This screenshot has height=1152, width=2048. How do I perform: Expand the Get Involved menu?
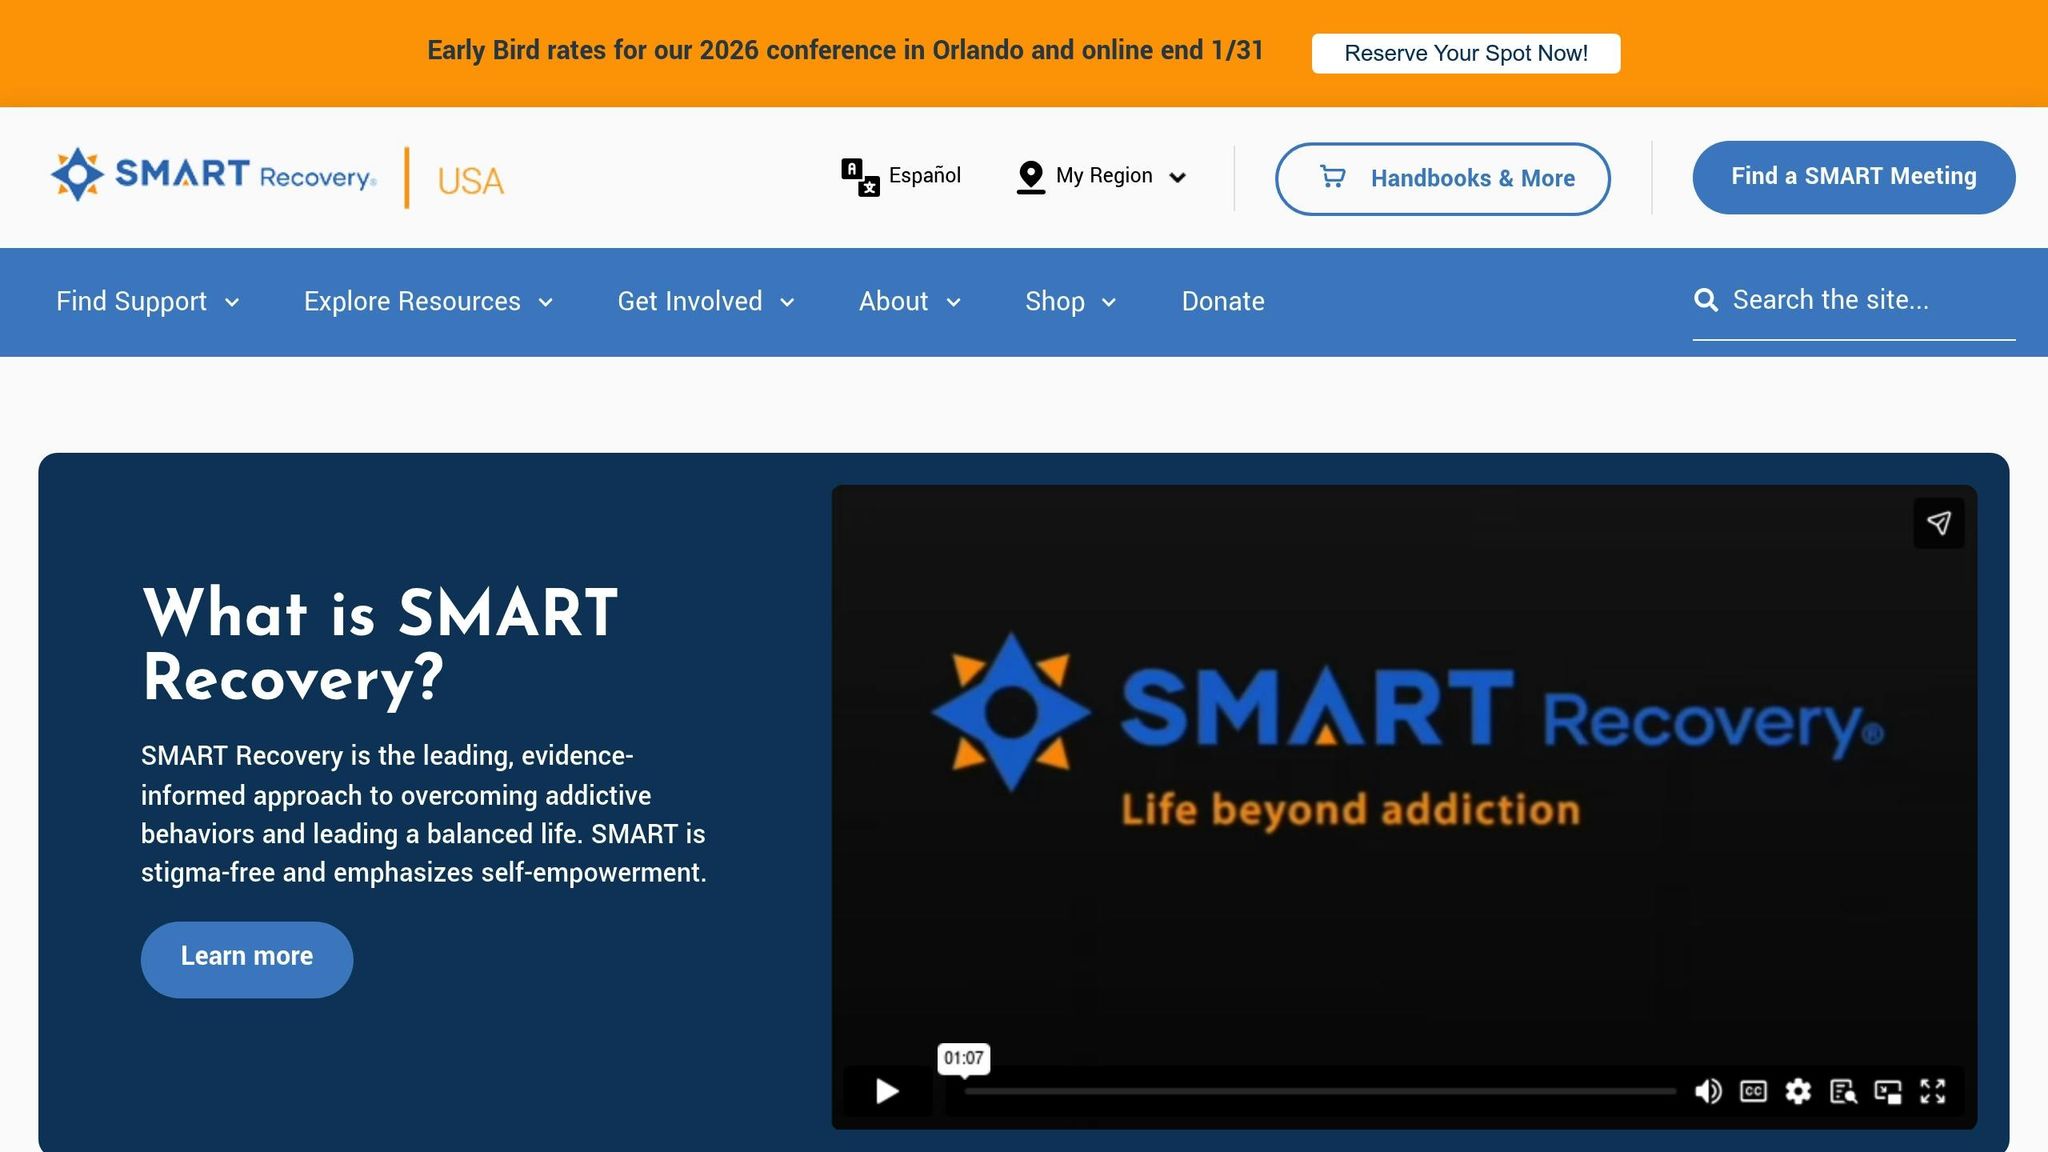tap(706, 301)
